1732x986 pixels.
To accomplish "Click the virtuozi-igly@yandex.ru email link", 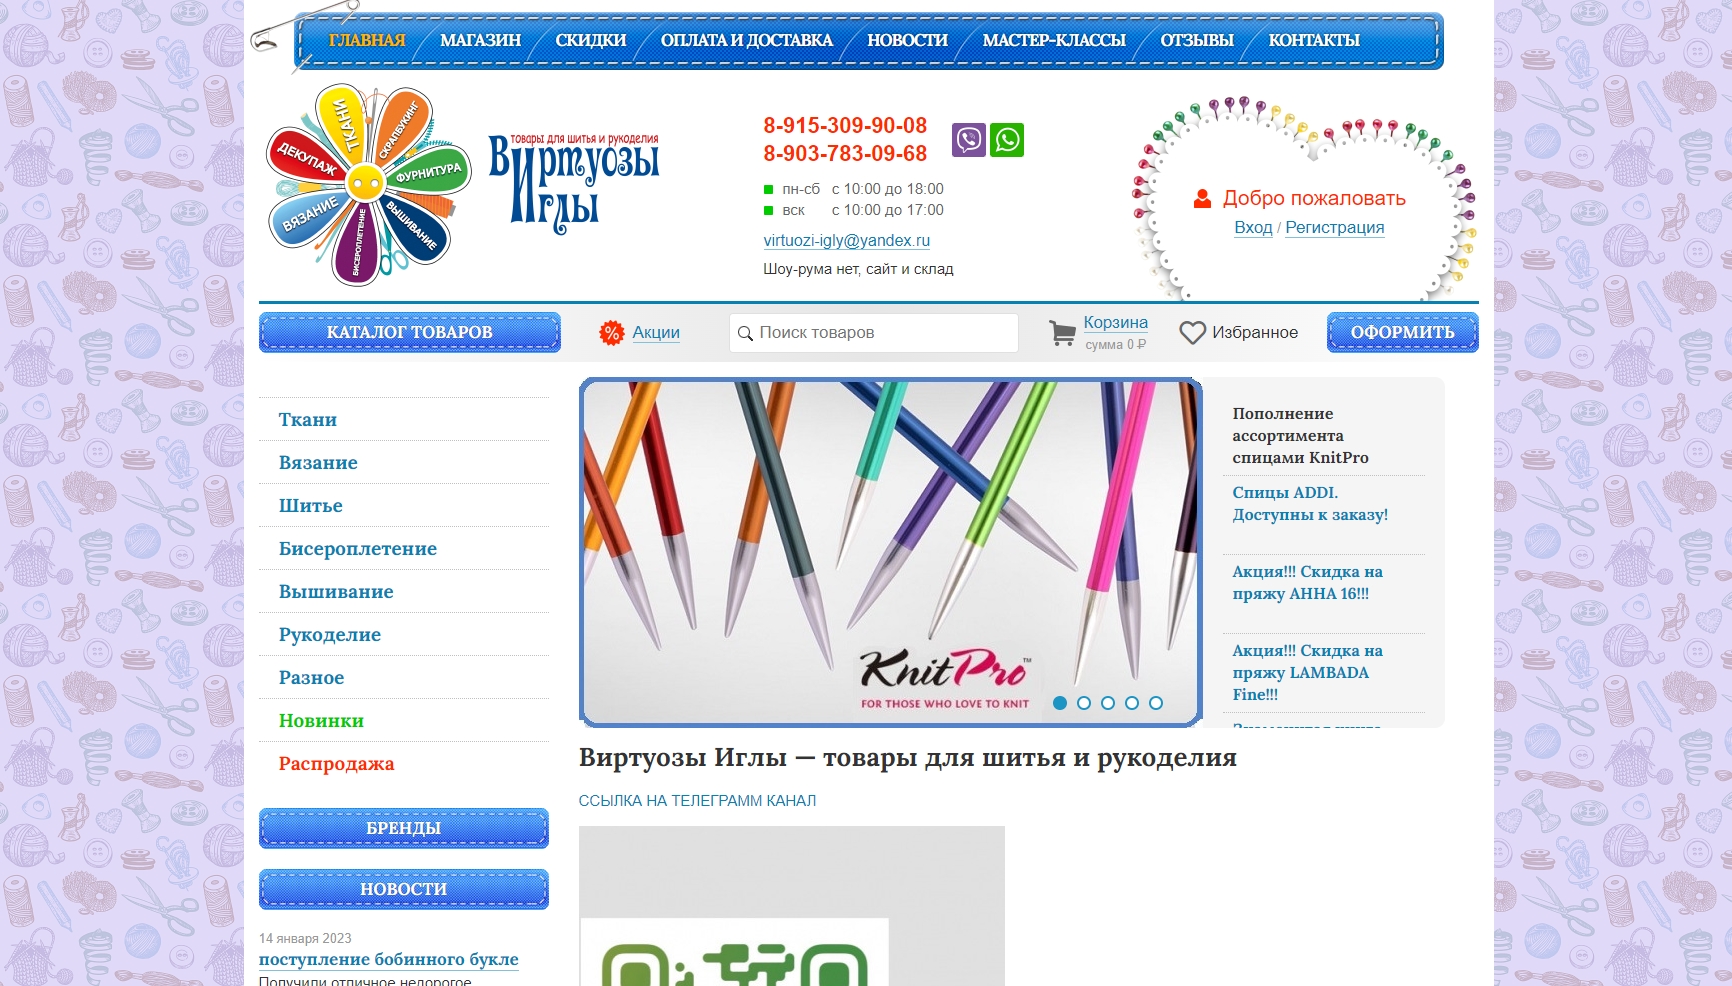I will pos(847,241).
